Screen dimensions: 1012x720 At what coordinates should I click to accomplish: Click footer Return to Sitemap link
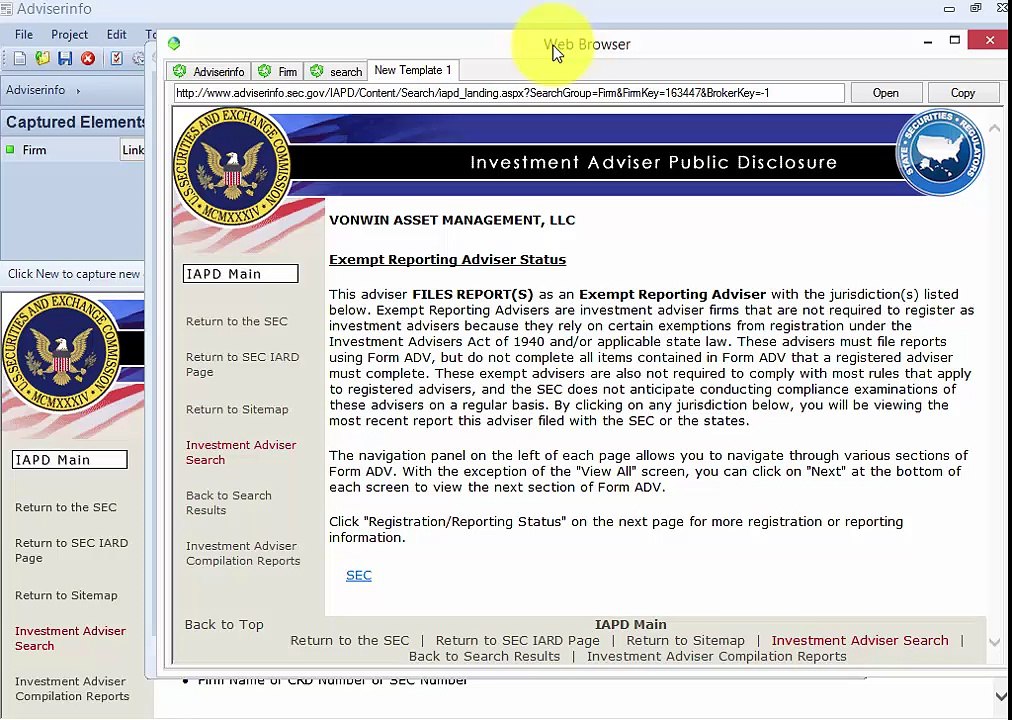tap(685, 641)
